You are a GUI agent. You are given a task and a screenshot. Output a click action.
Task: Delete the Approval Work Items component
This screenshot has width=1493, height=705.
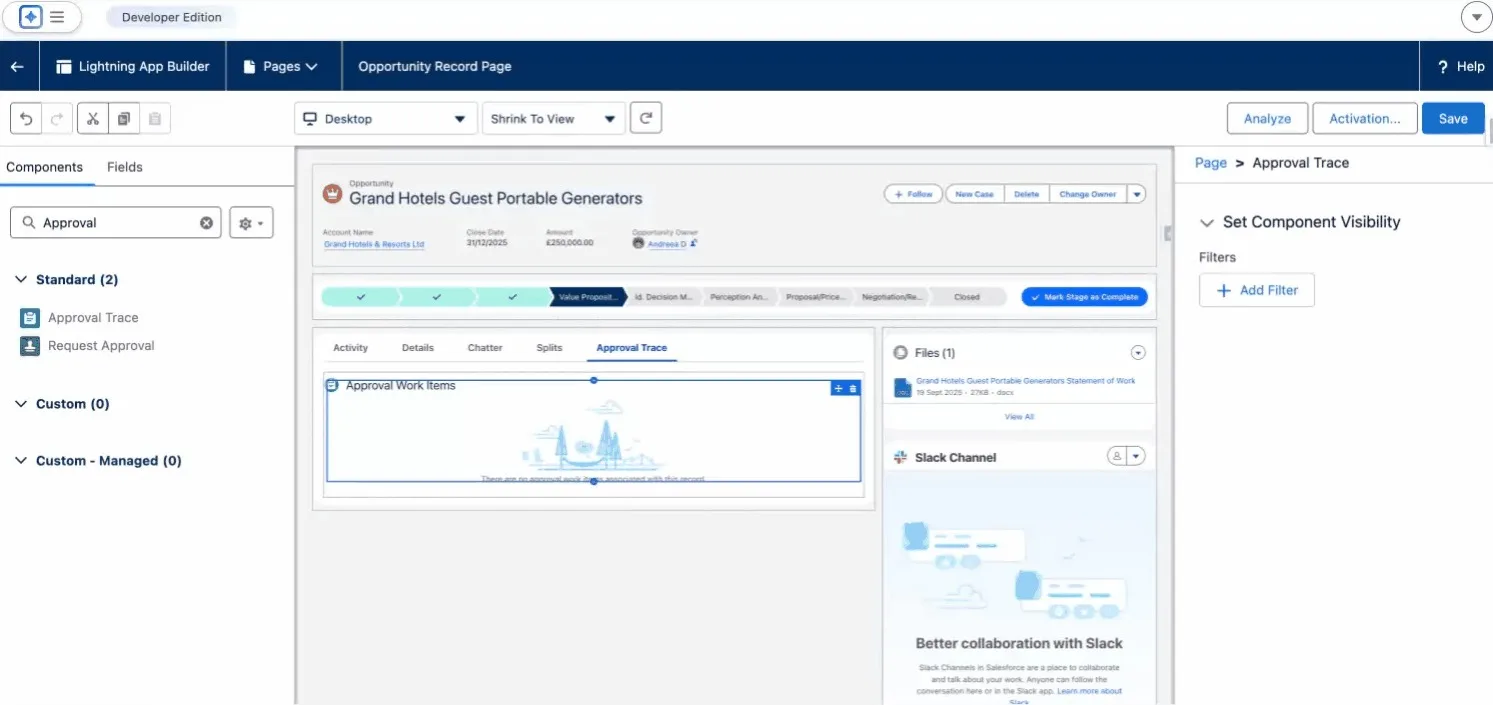[853, 389]
